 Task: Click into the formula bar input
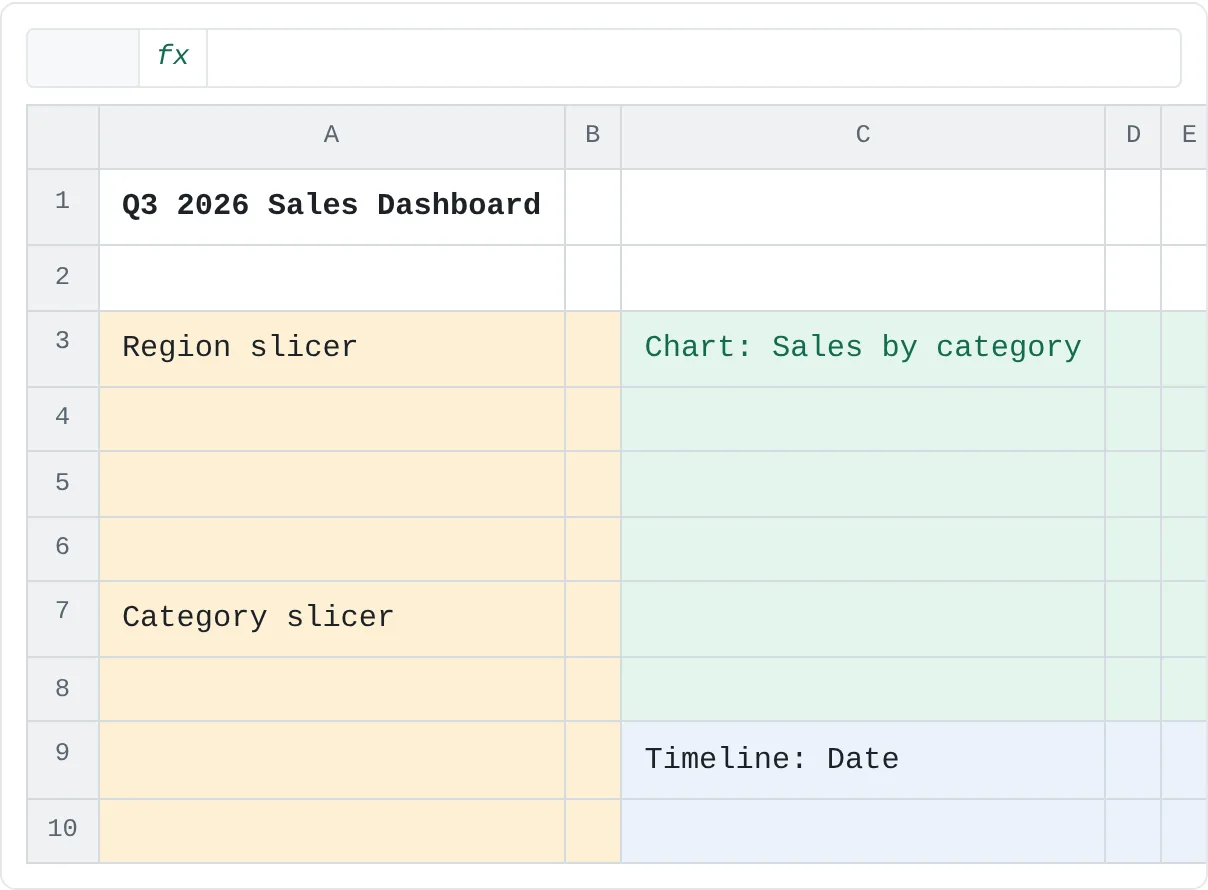click(694, 57)
